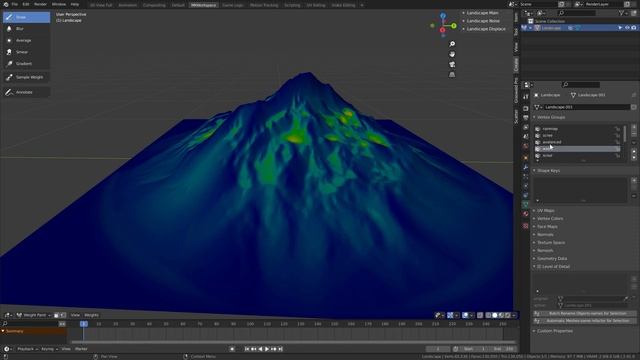Toggle X-ray mode in viewport header
640x360 pixels.
(x=480, y=315)
